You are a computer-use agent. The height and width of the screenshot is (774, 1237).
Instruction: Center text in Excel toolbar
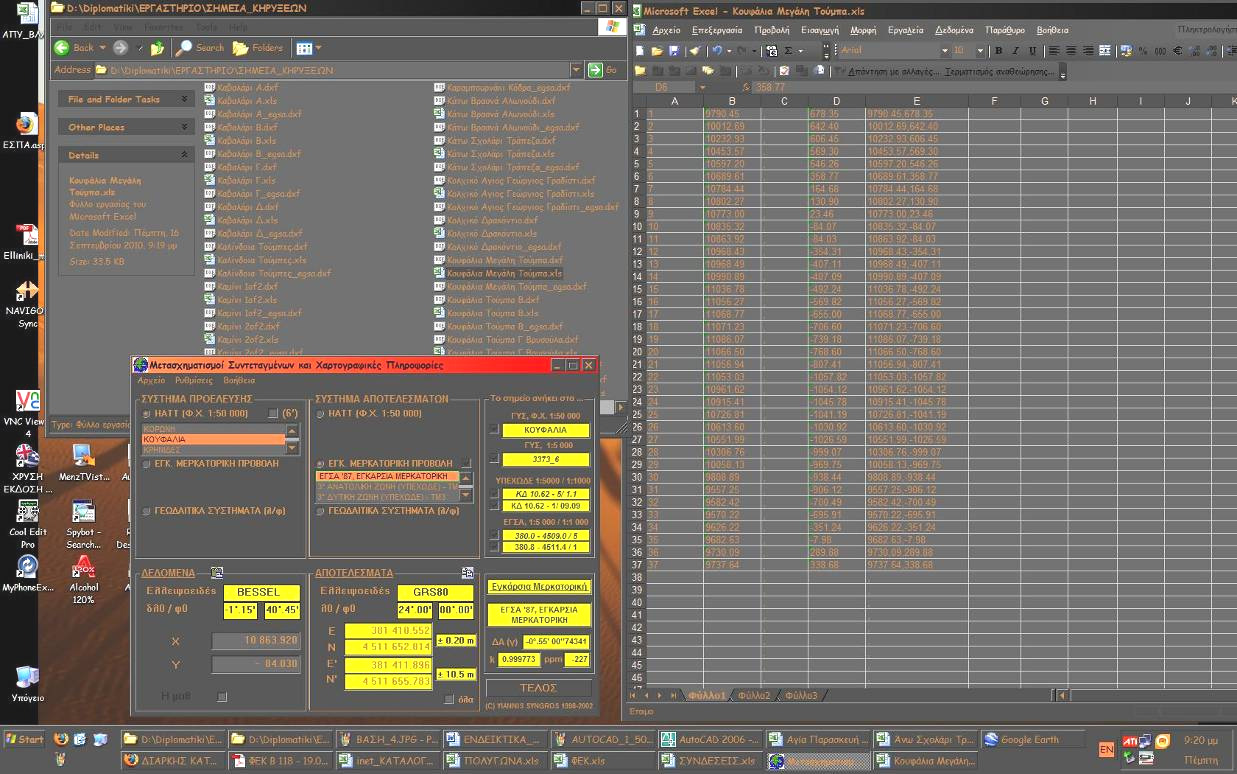pos(1071,50)
